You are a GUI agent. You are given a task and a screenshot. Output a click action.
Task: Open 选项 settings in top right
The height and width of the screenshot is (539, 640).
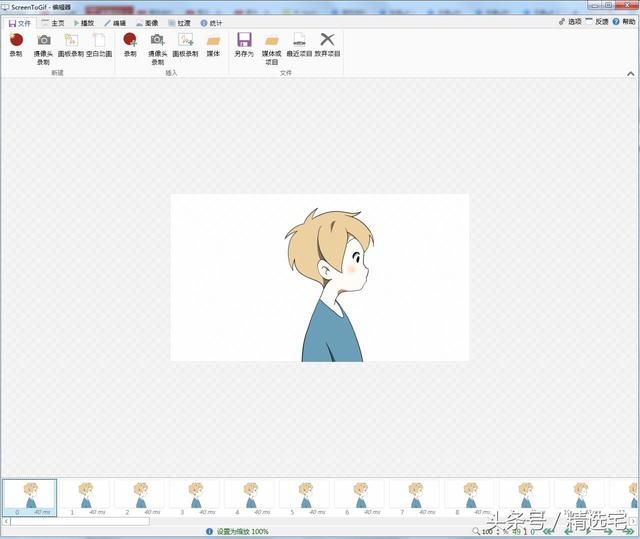(x=570, y=21)
